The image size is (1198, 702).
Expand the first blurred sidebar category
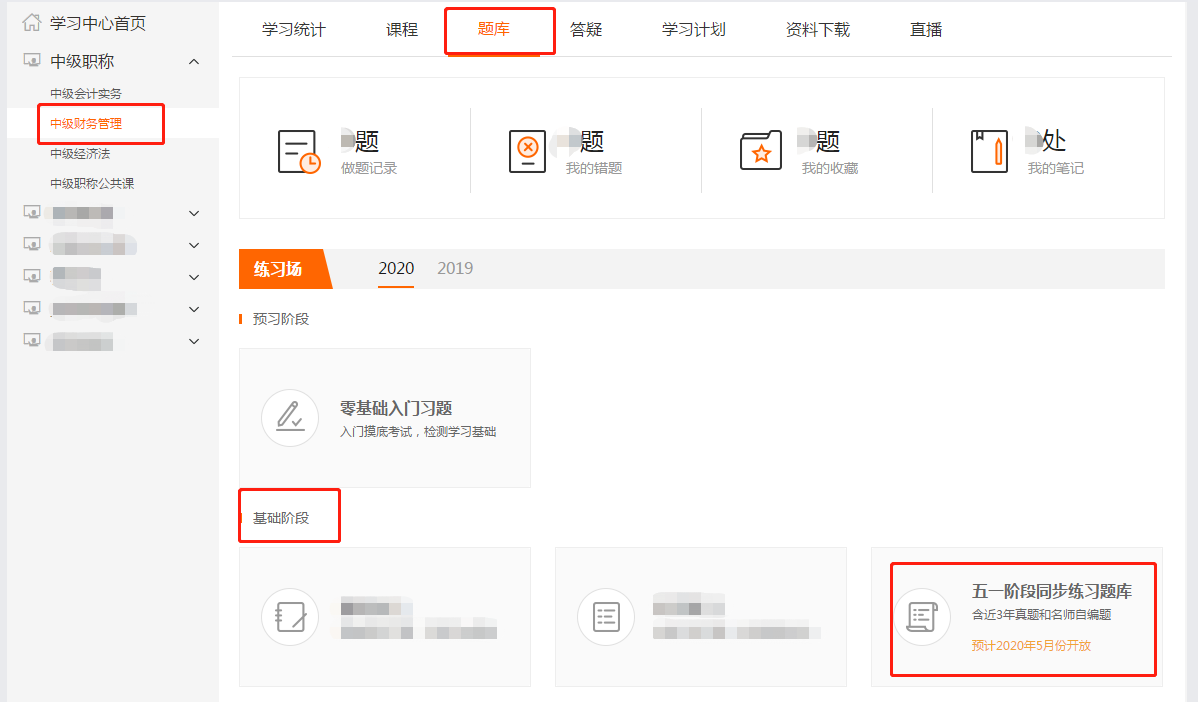pyautogui.click(x=193, y=212)
